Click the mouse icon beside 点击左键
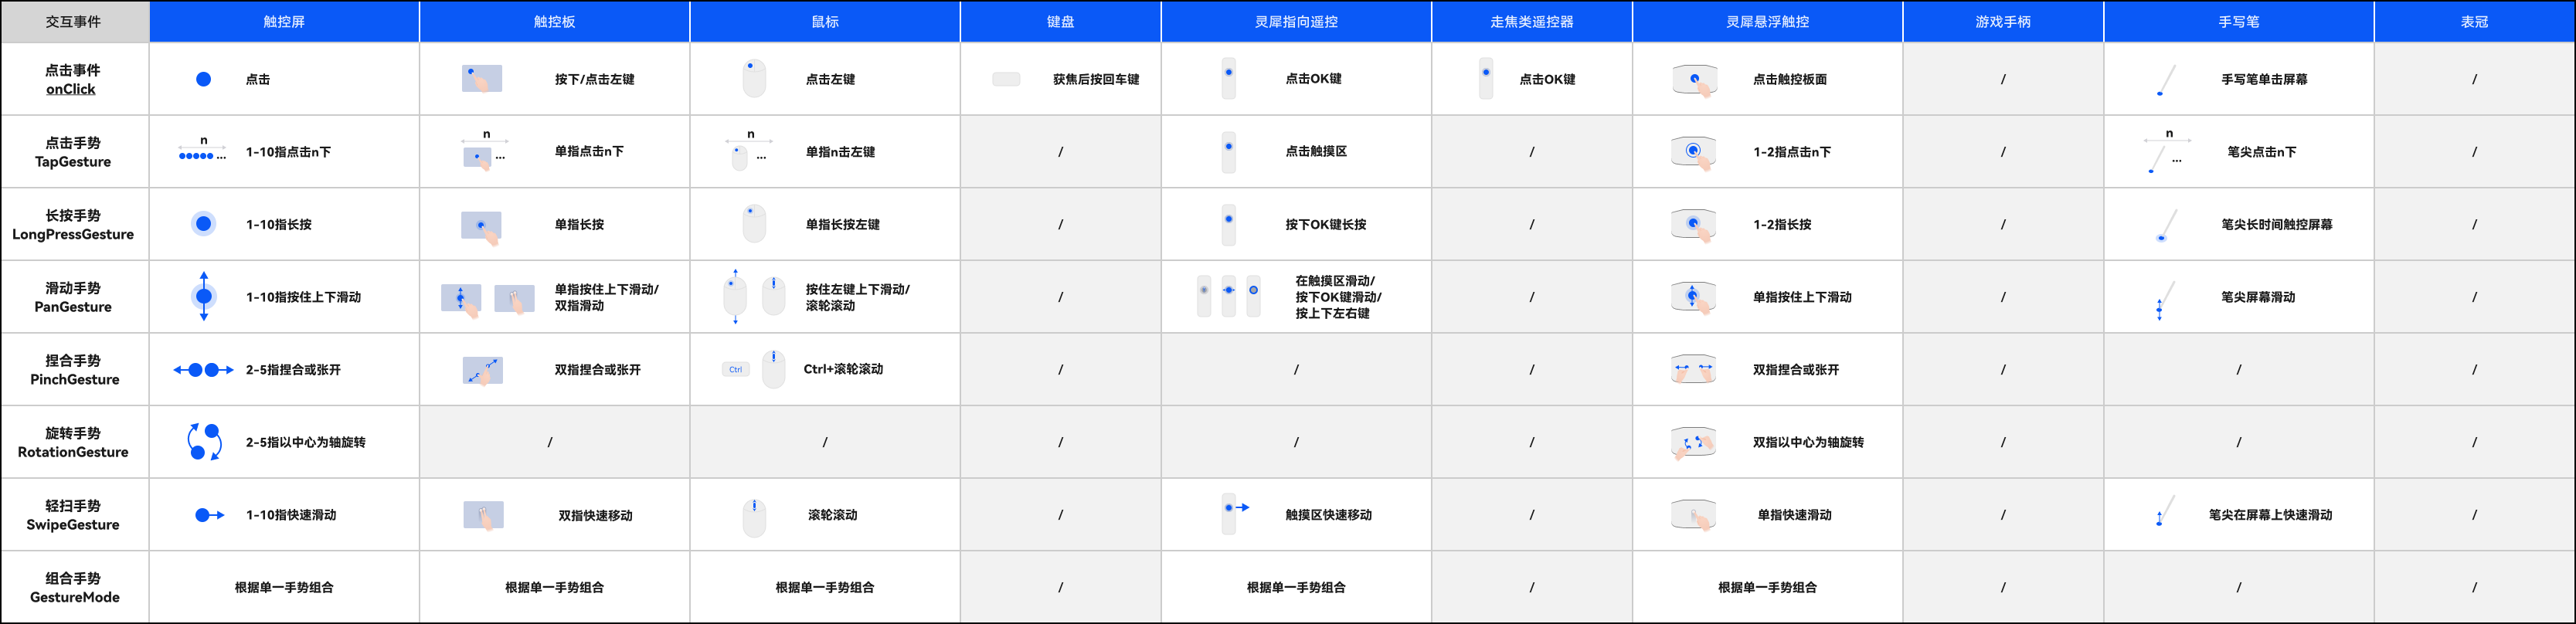2576x624 pixels. (754, 79)
